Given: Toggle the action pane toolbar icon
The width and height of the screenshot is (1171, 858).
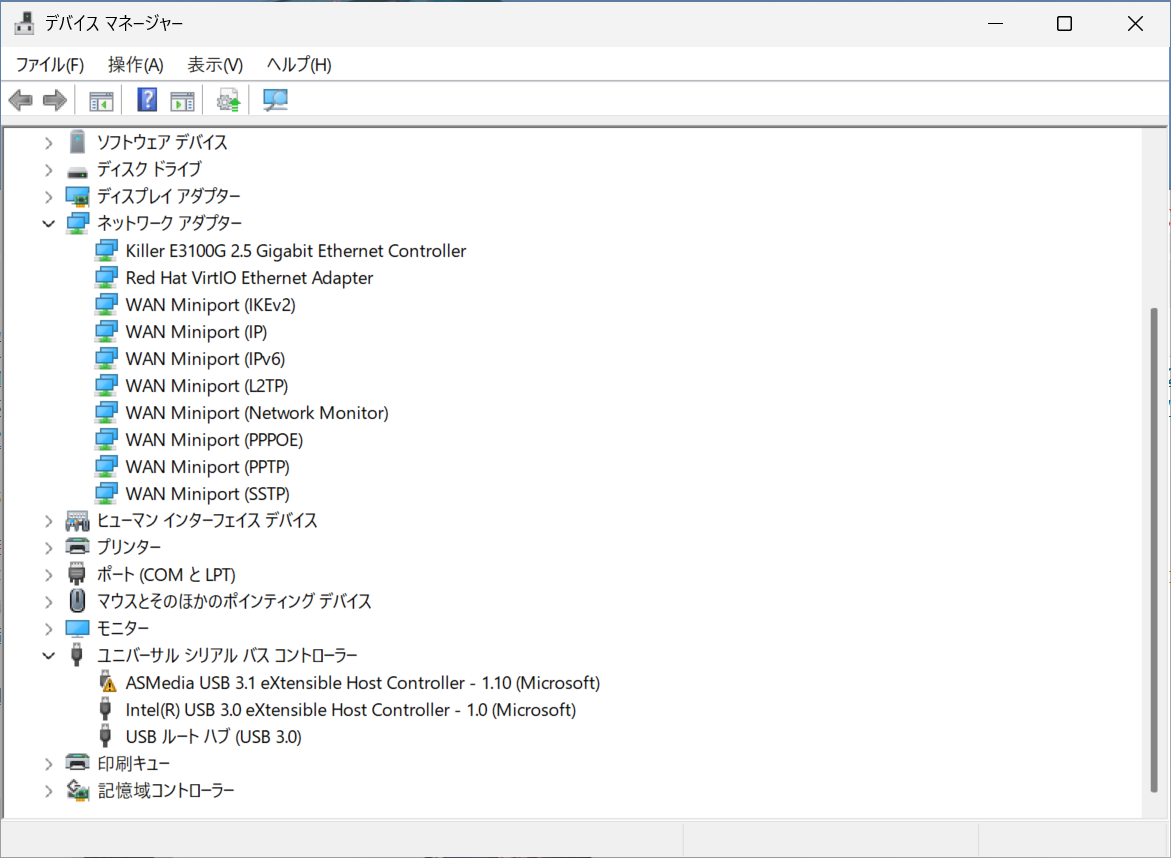Looking at the screenshot, I should (x=182, y=101).
